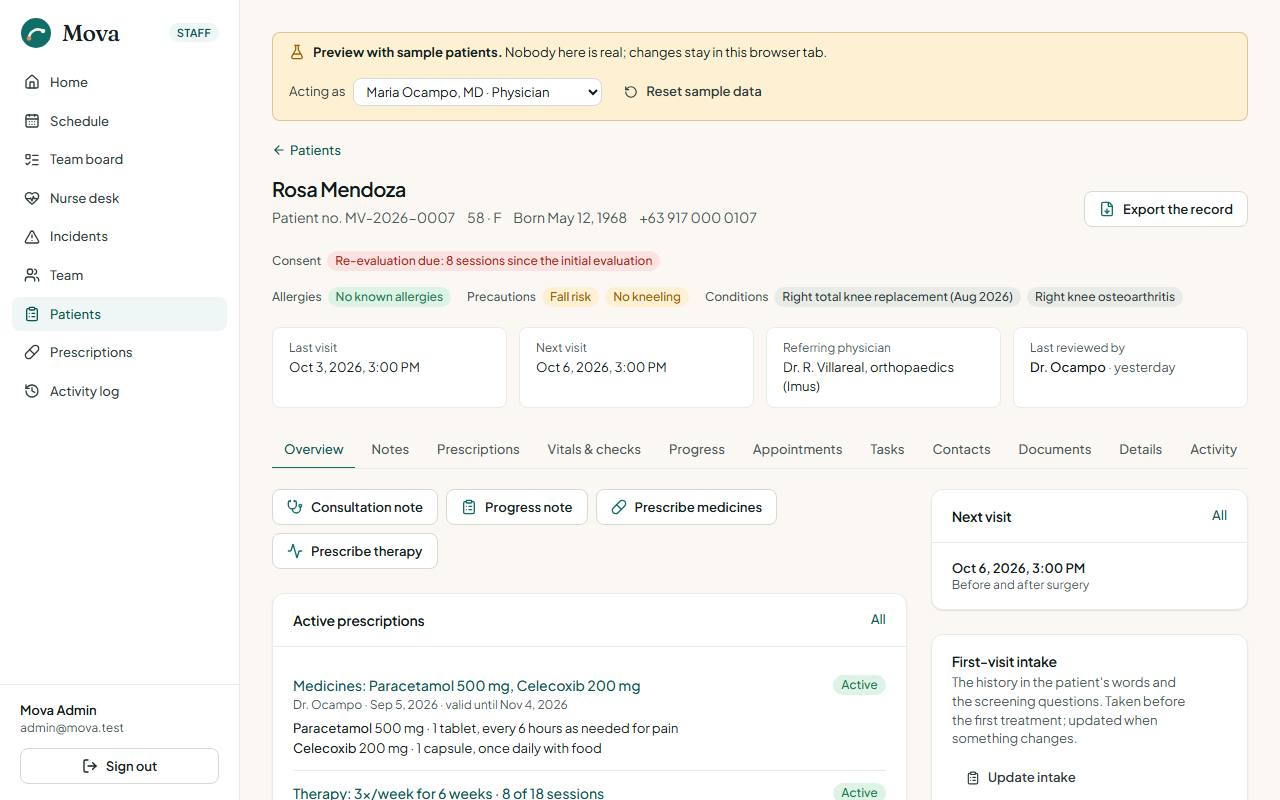
Task: Click the sign-out arrow icon
Action: [x=90, y=766]
